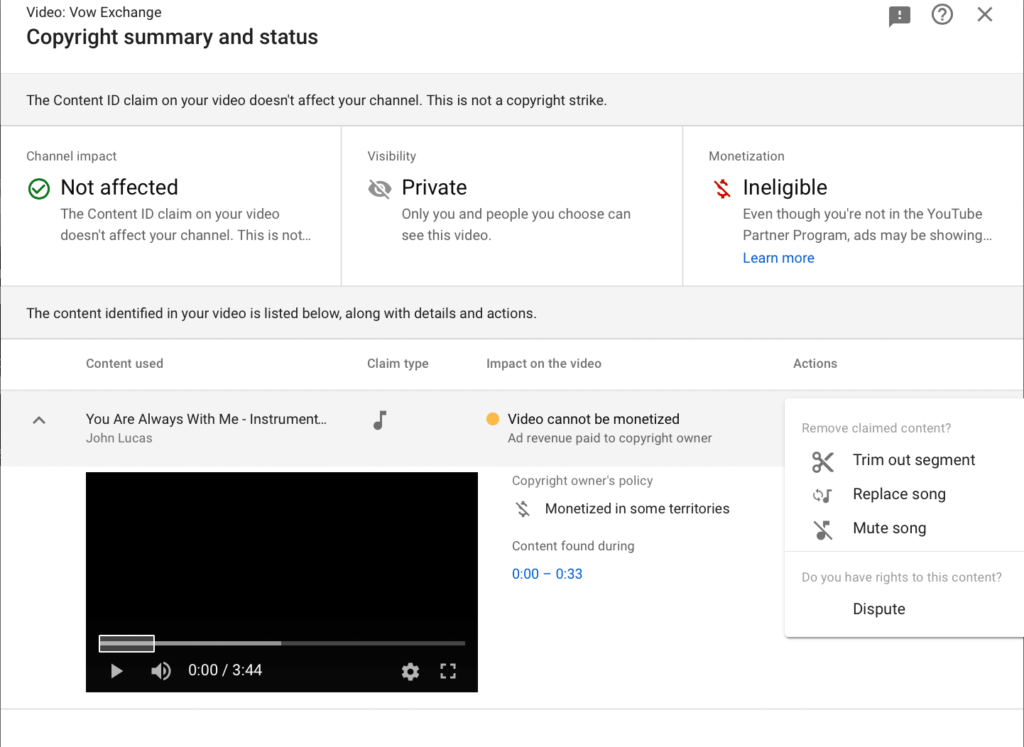The width and height of the screenshot is (1024, 747).
Task: Click the send feedback icon
Action: click(x=900, y=16)
